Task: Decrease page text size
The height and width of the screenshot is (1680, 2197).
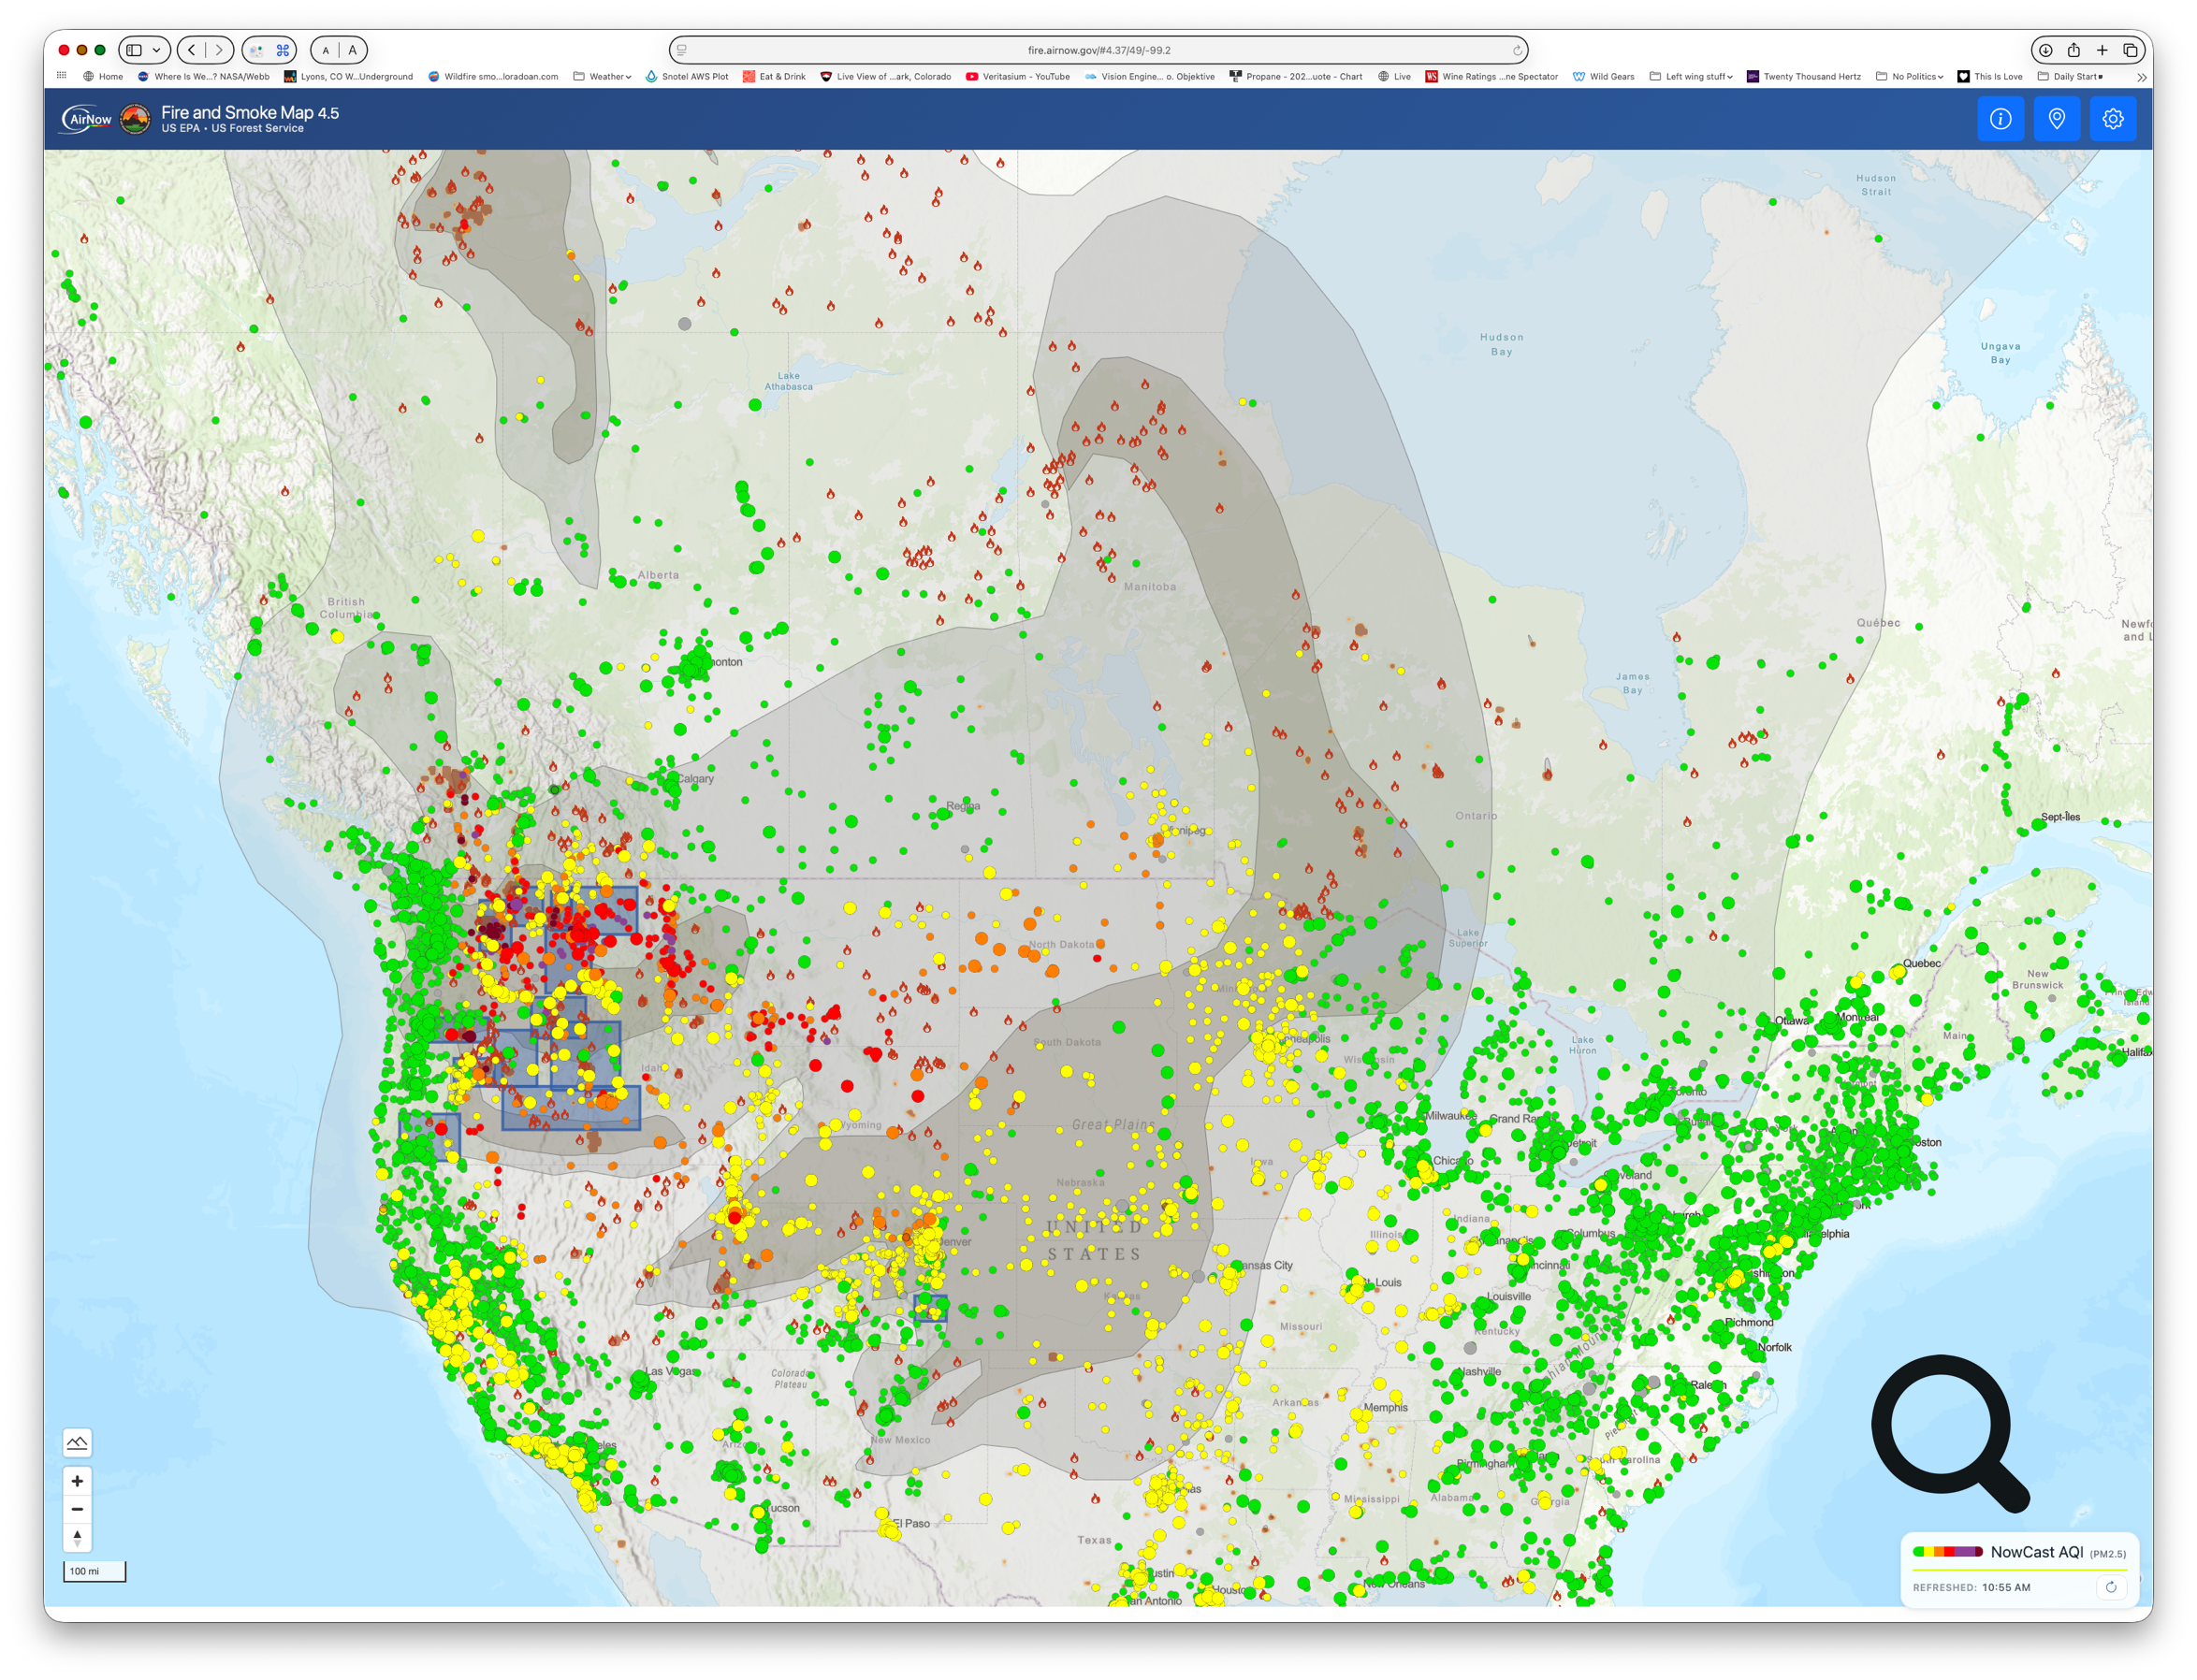Action: pos(325,50)
